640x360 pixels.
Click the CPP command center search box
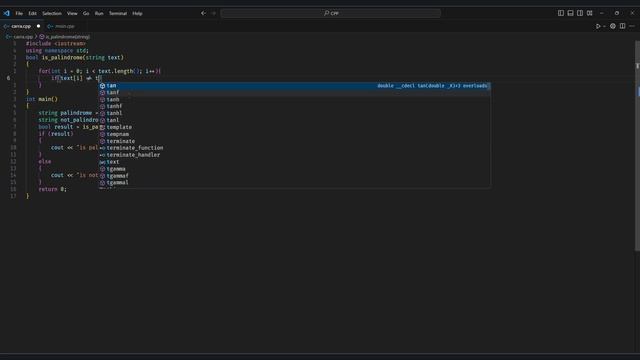click(x=331, y=13)
